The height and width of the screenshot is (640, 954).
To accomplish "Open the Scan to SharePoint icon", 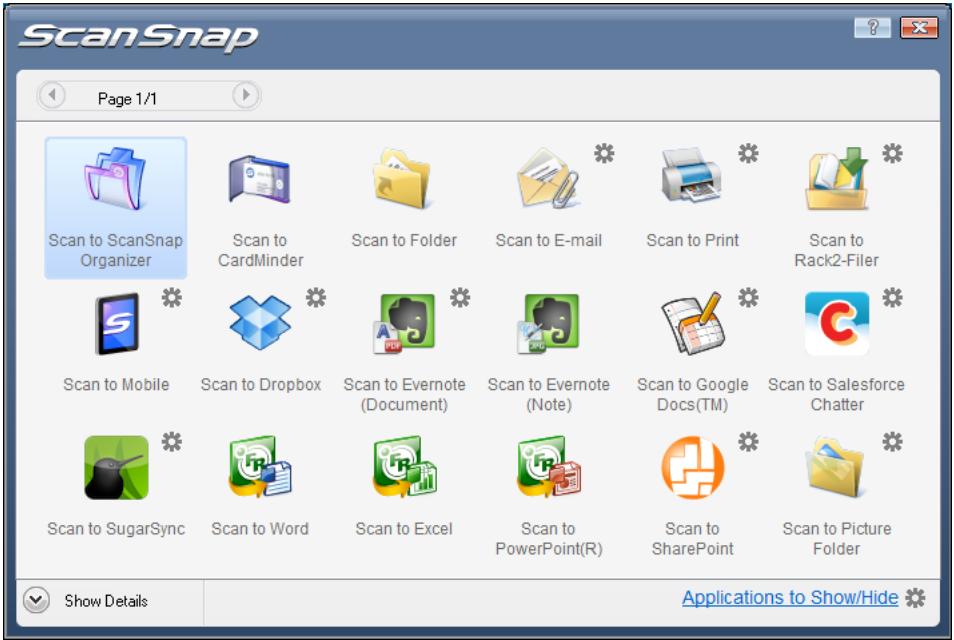I will click(692, 467).
